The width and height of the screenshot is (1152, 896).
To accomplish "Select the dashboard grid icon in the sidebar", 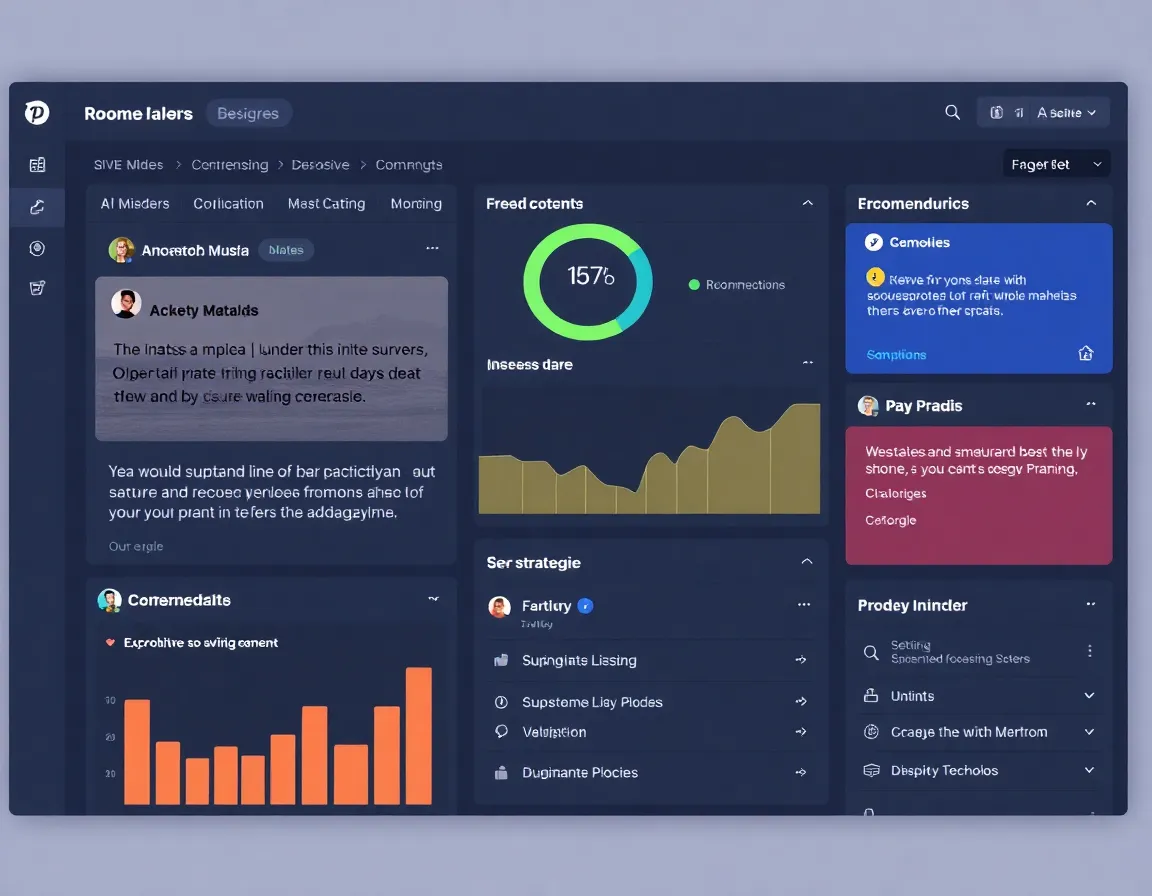I will click(x=37, y=164).
